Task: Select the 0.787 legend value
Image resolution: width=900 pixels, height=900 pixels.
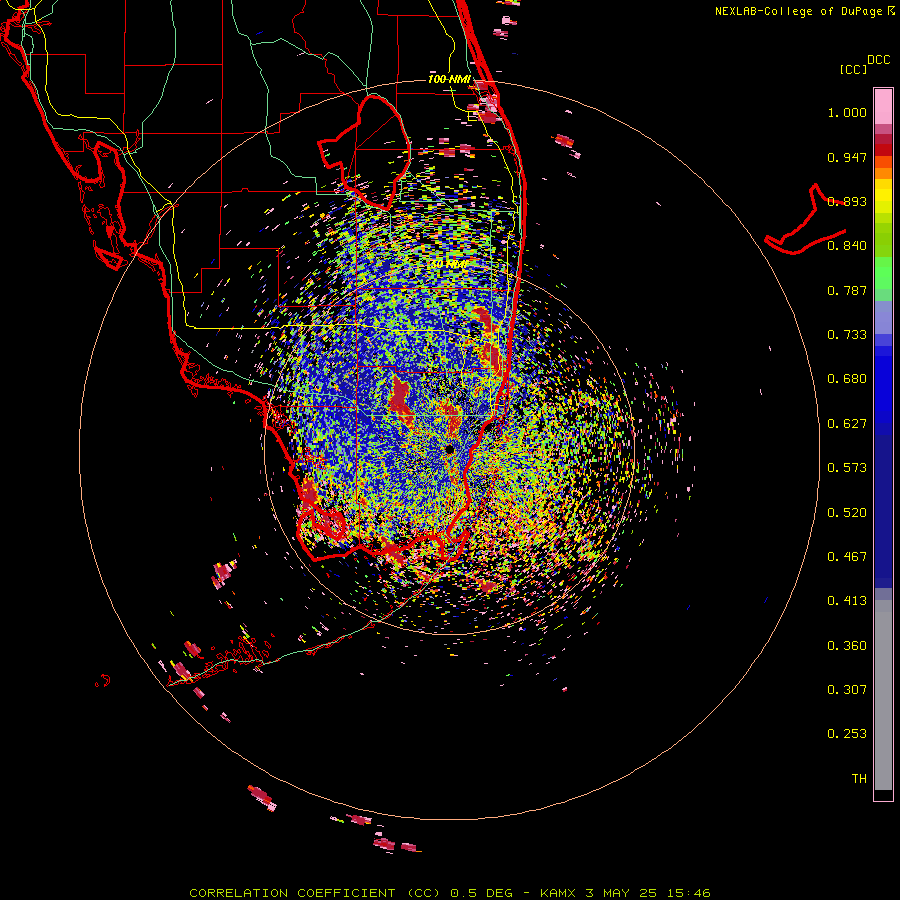Action: tap(847, 290)
